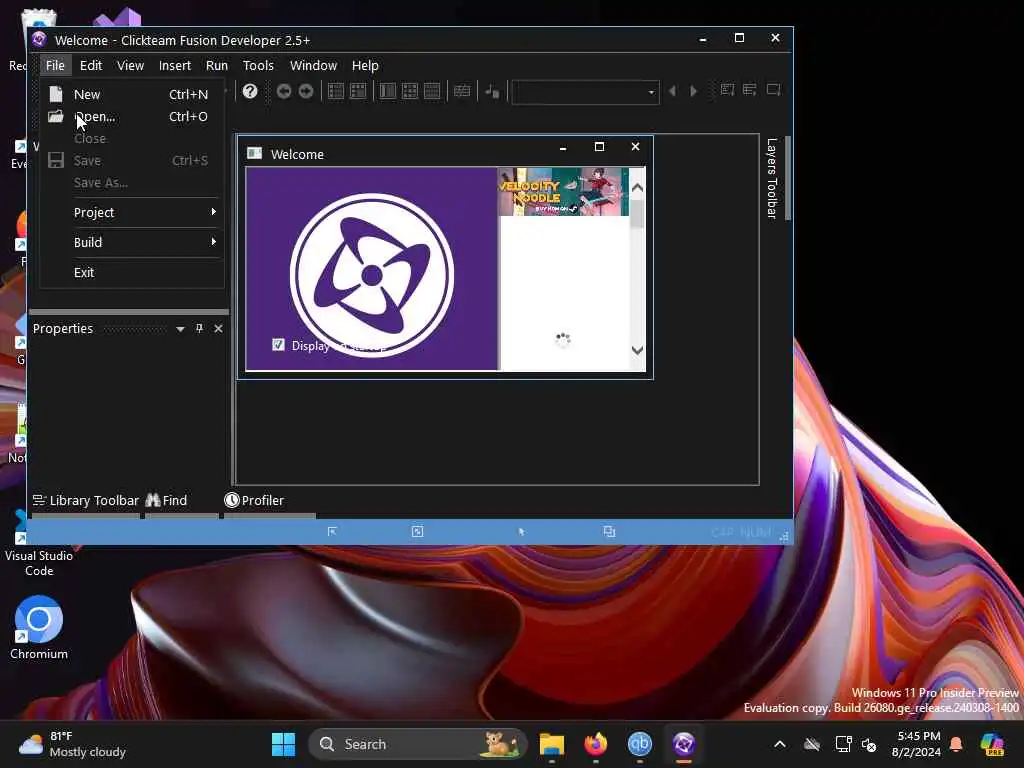Open the frame selector combo box
The width and height of the screenshot is (1024, 768).
point(585,92)
